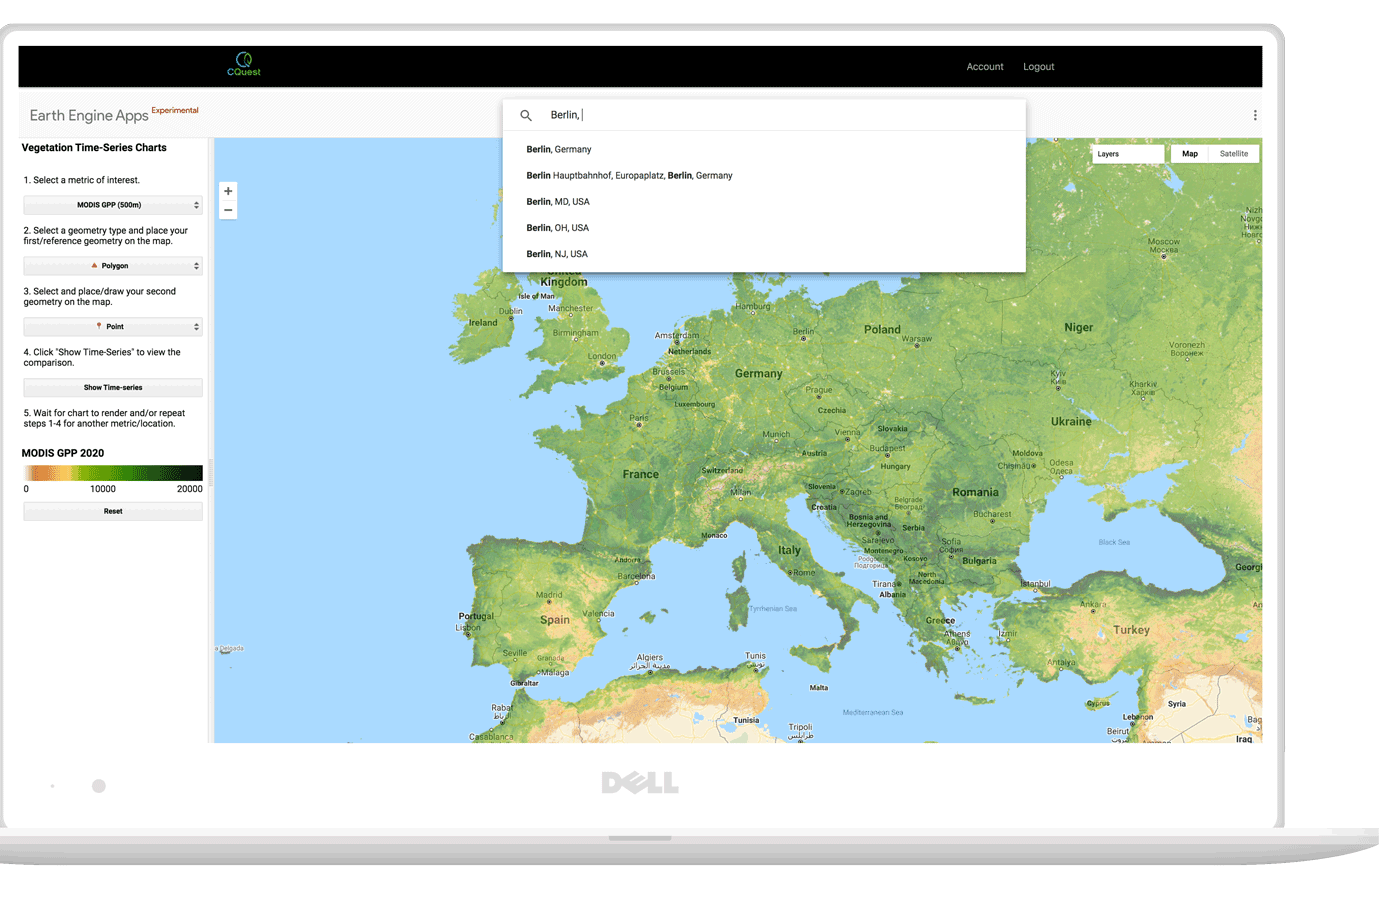Open the Account page

985,67
